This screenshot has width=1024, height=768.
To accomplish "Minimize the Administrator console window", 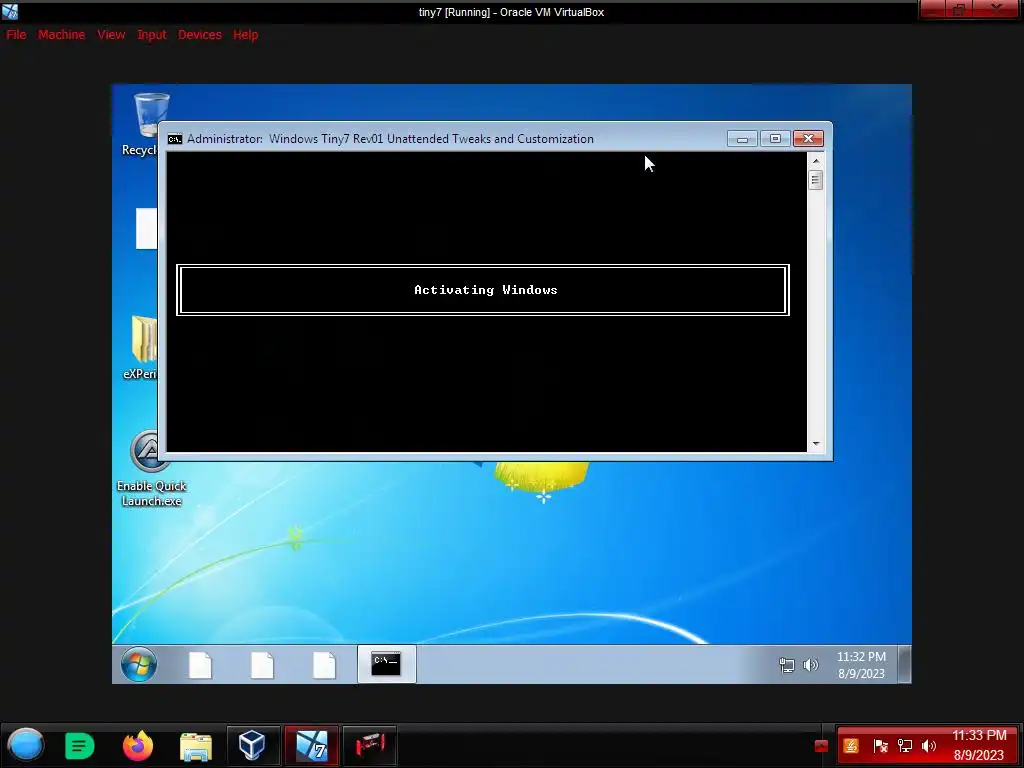I will pos(743,138).
